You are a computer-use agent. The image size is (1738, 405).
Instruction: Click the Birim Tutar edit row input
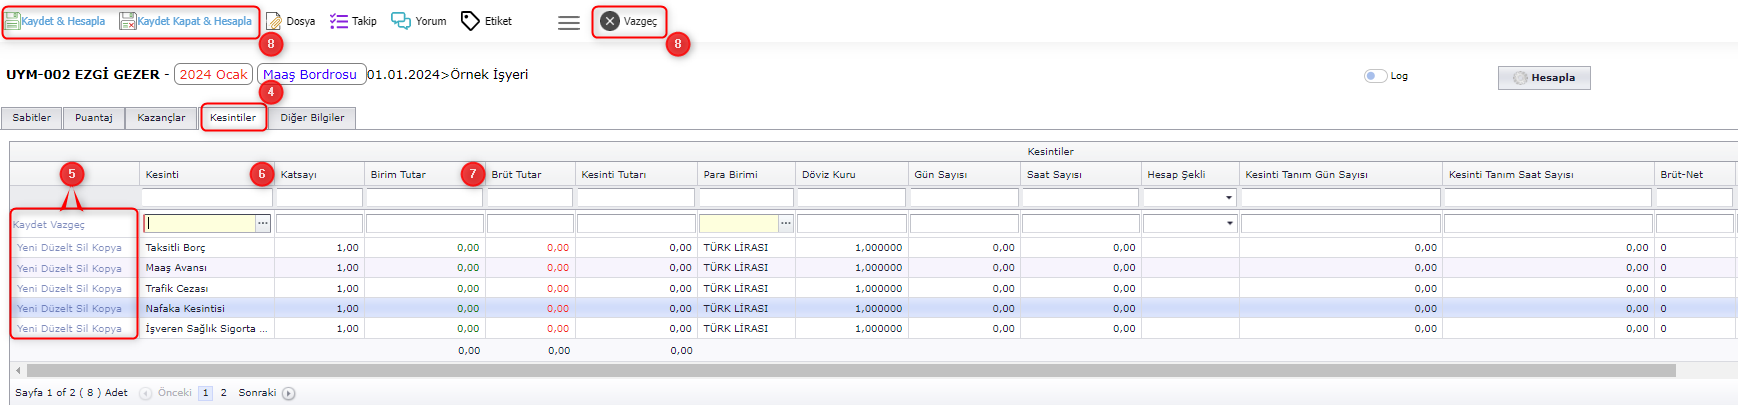(x=425, y=224)
